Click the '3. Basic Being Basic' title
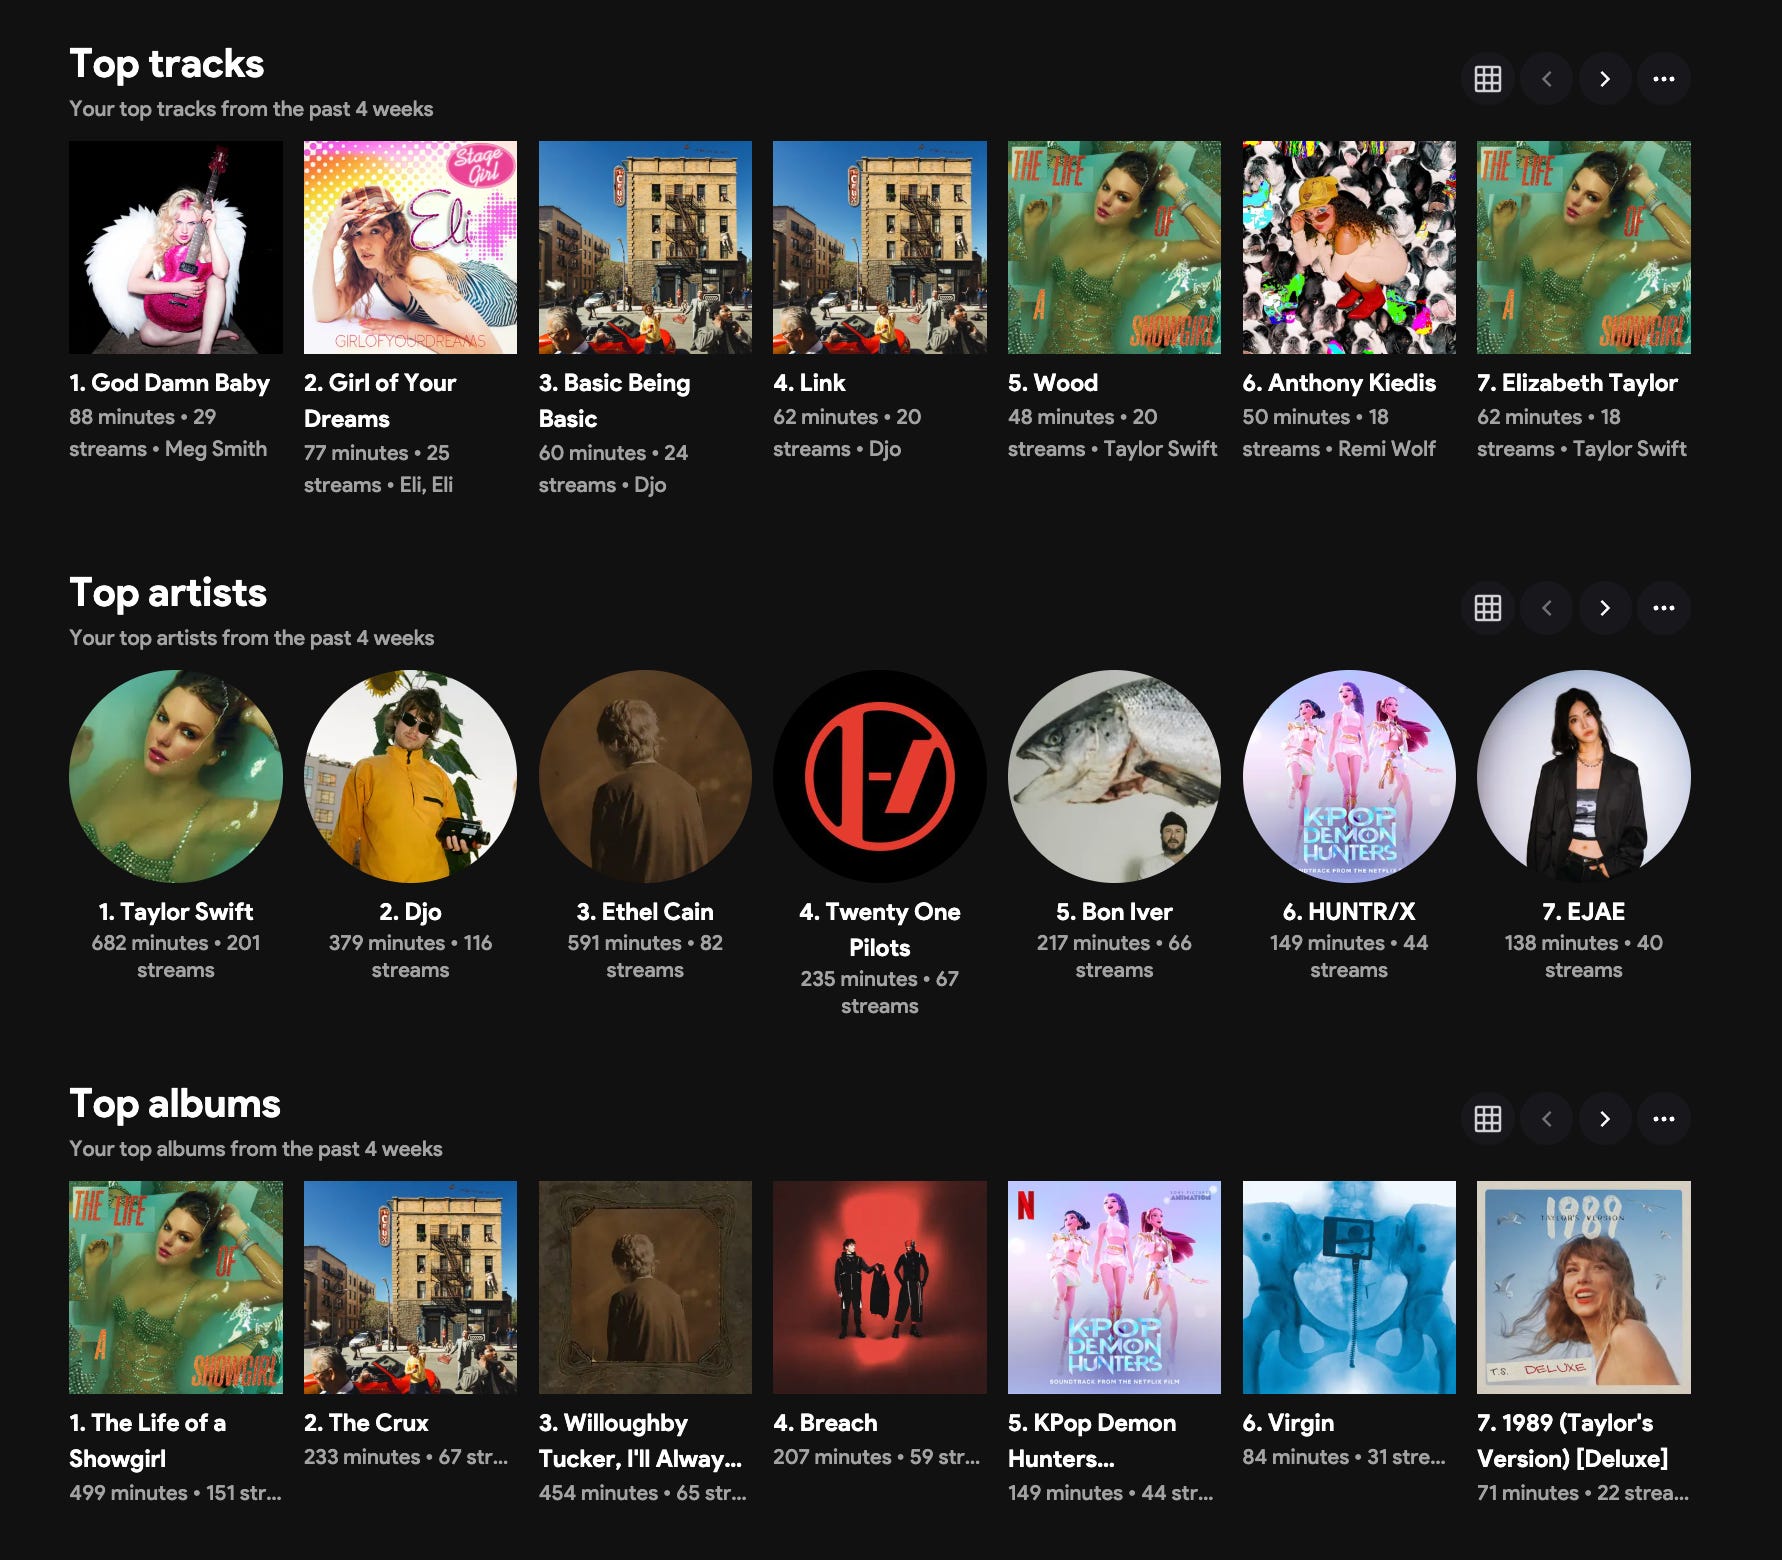Viewport: 1782px width, 1560px height. point(614,401)
